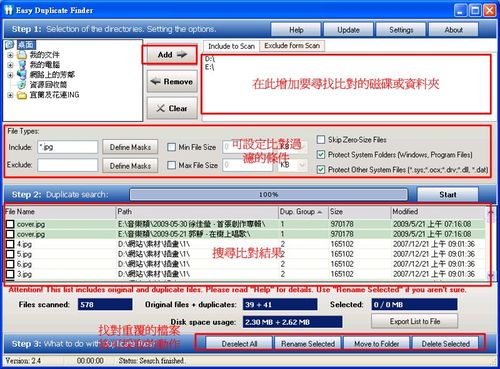Image resolution: width=500 pixels, height=369 pixels.
Task: Expand the 我的電腦 tree node
Action: point(10,65)
